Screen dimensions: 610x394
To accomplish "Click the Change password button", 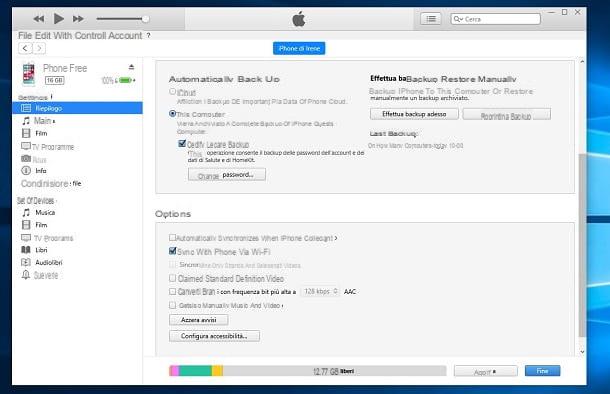I will click(227, 175).
